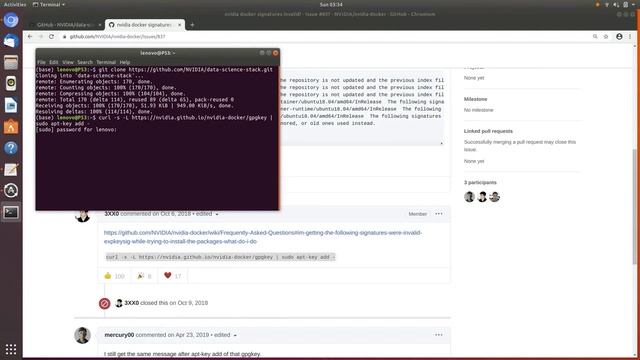The image size is (640, 360).
Task: Click the page's vertical scrollbar
Action: tap(635, 206)
